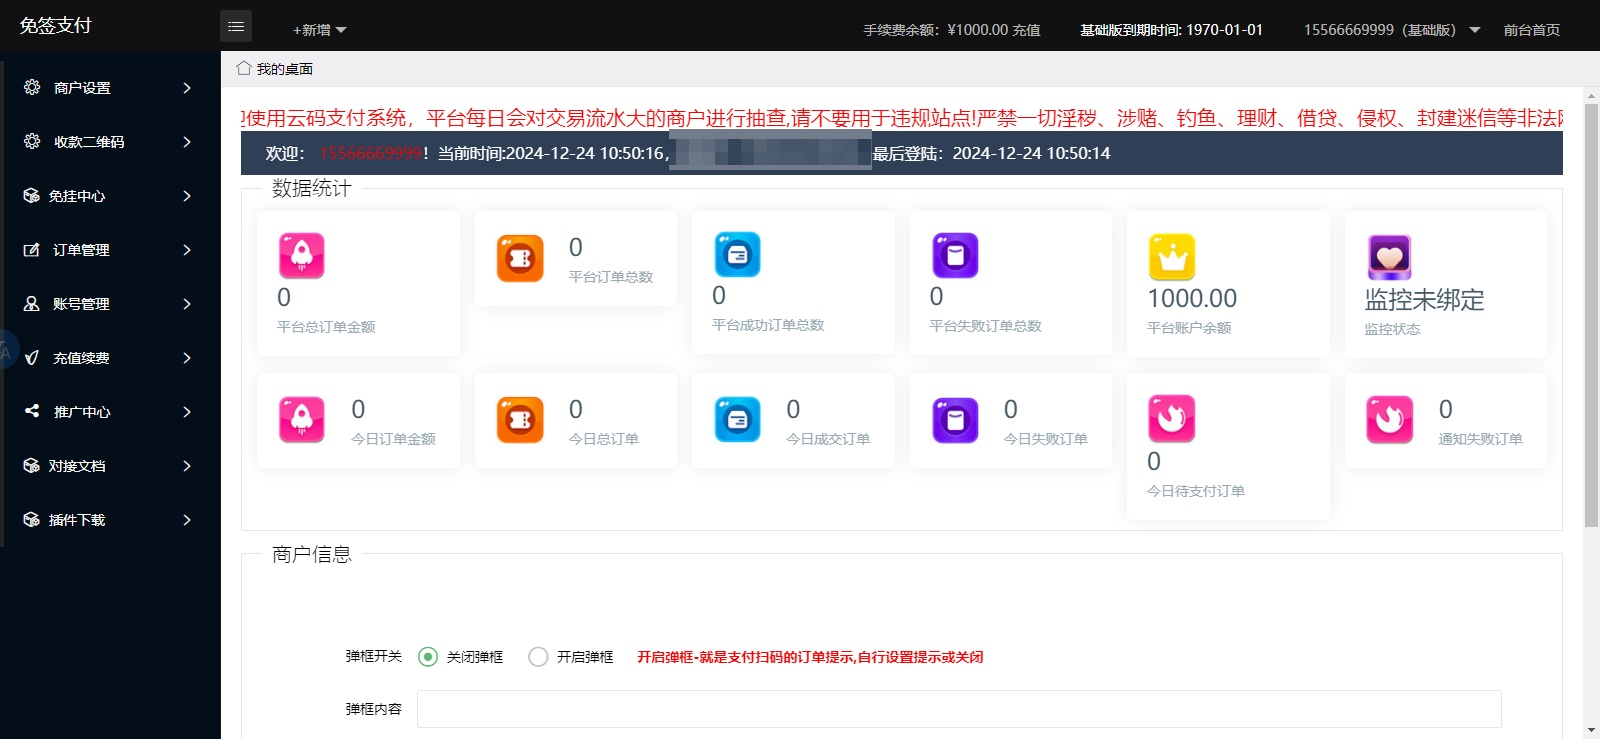
Task: Click the cube icon beside 对接文档
Action: (x=32, y=466)
